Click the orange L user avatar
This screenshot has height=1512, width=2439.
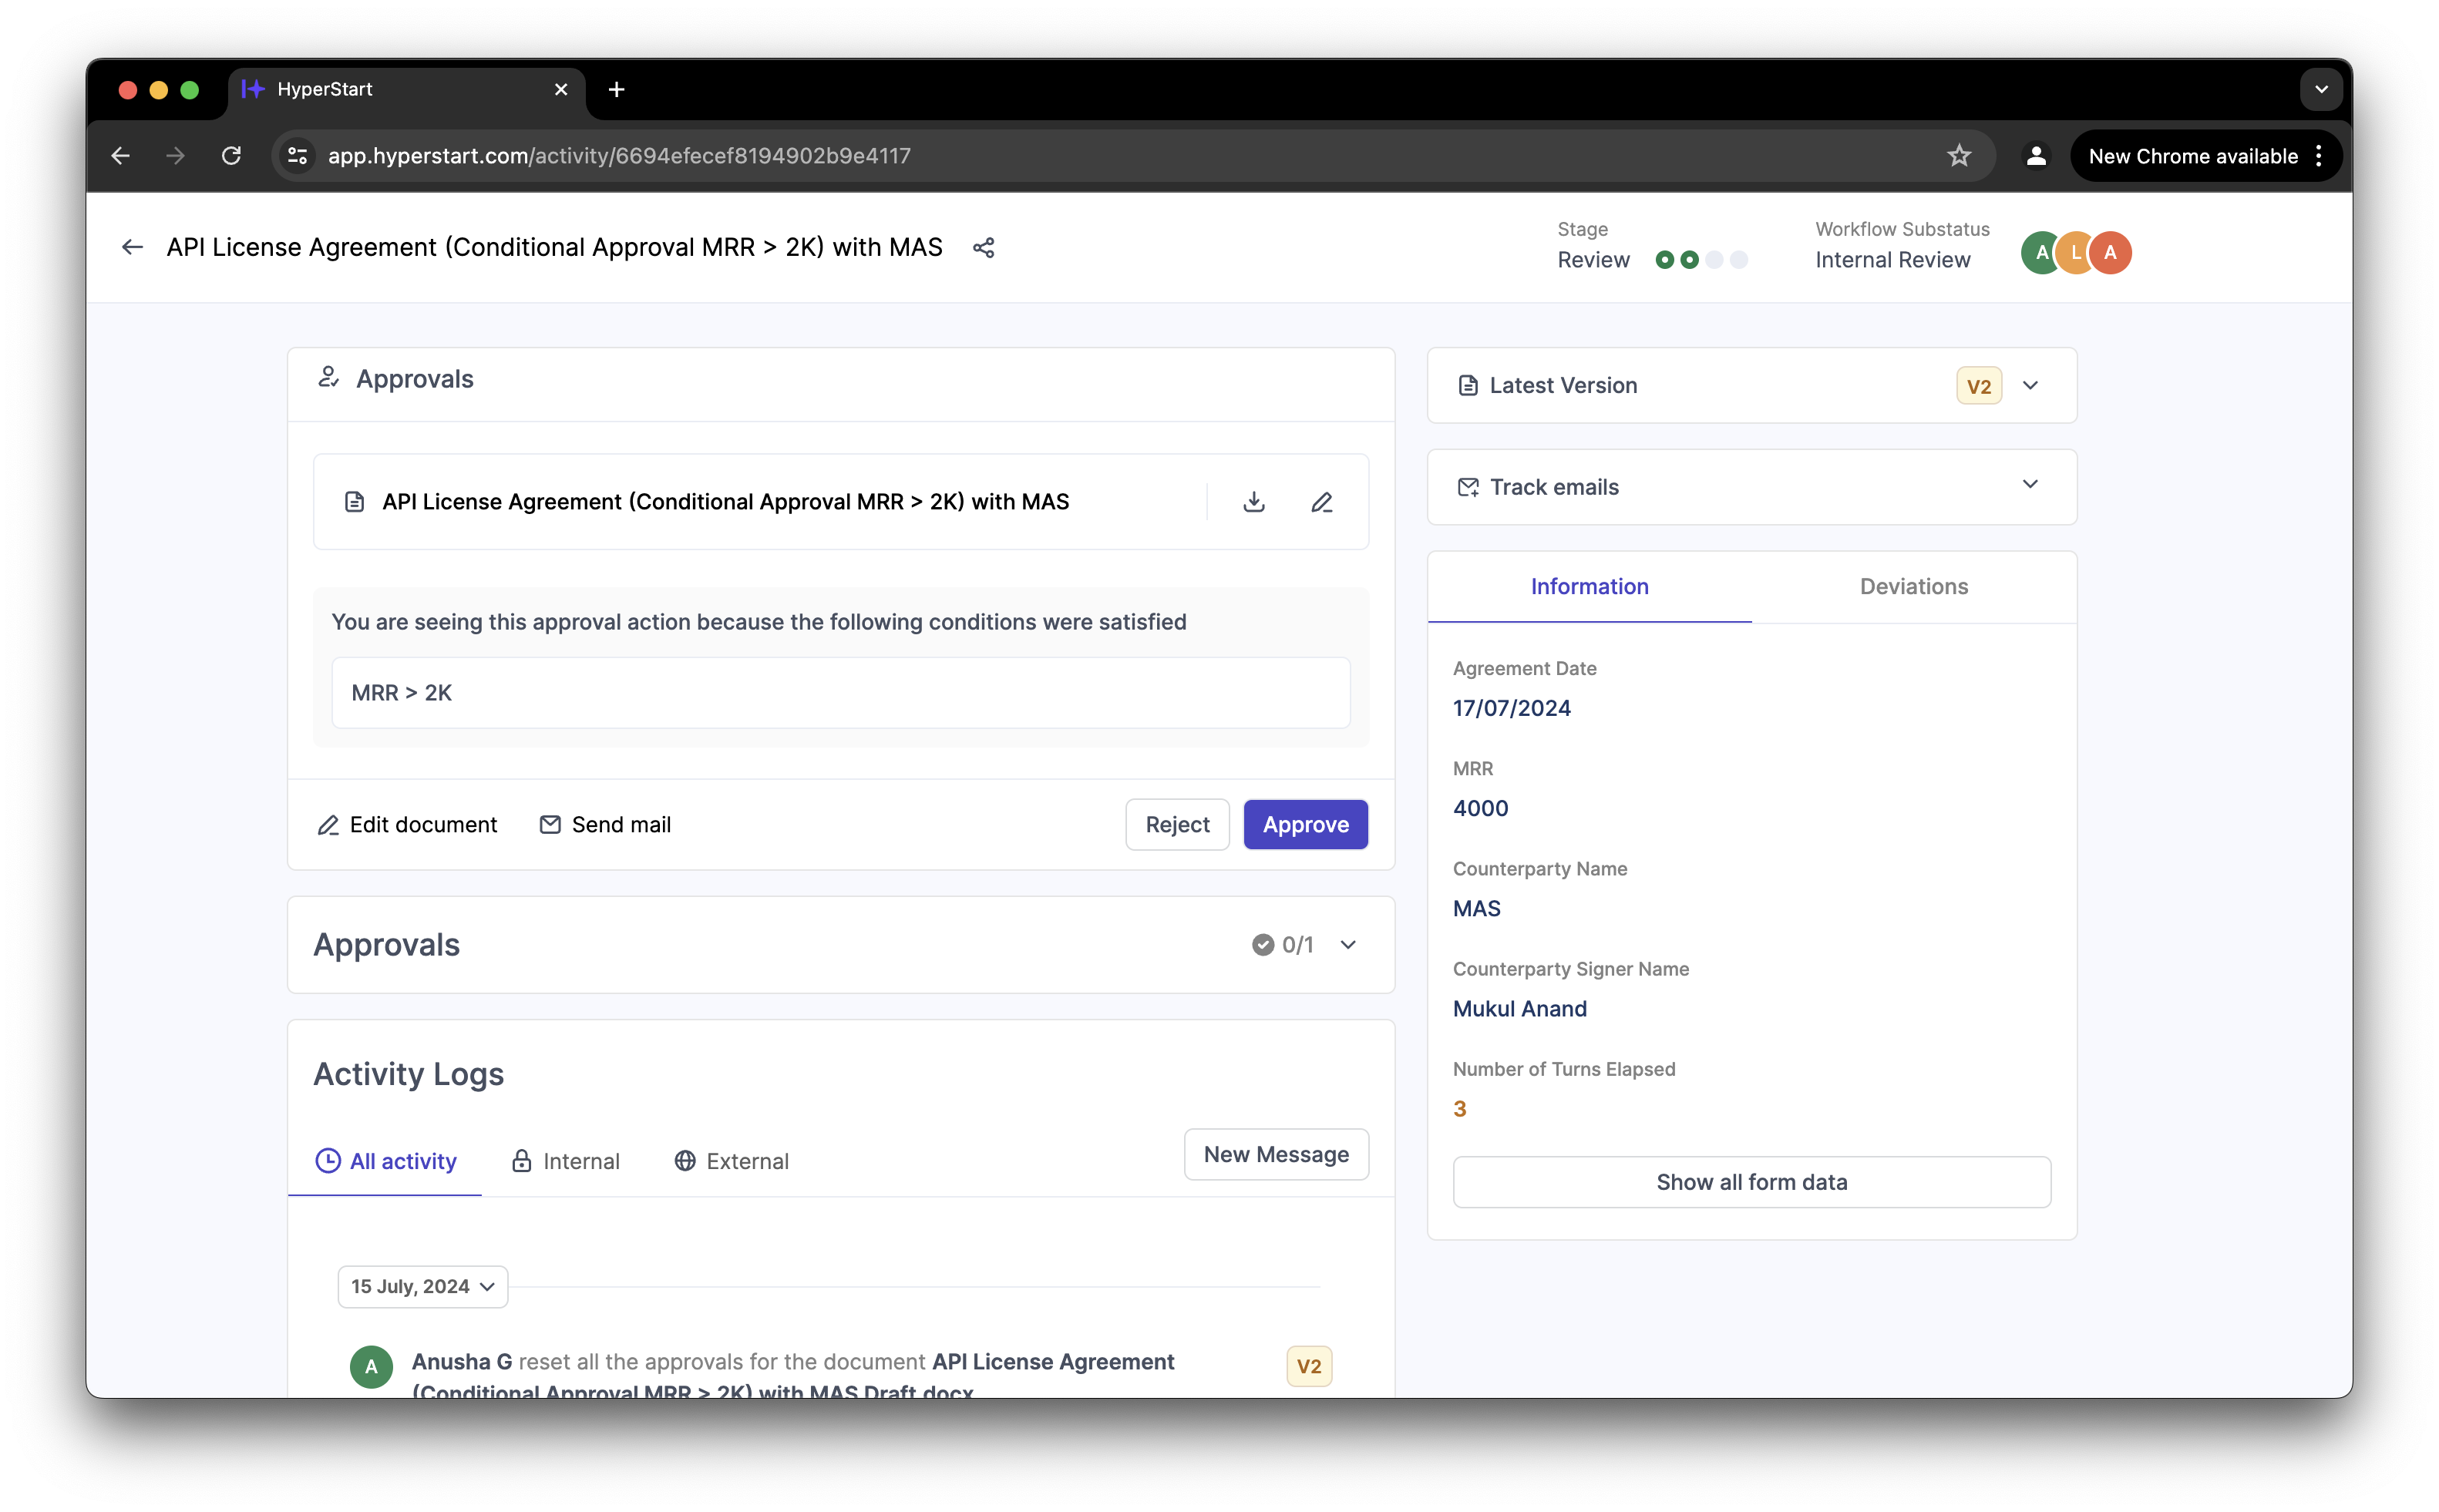[2076, 252]
